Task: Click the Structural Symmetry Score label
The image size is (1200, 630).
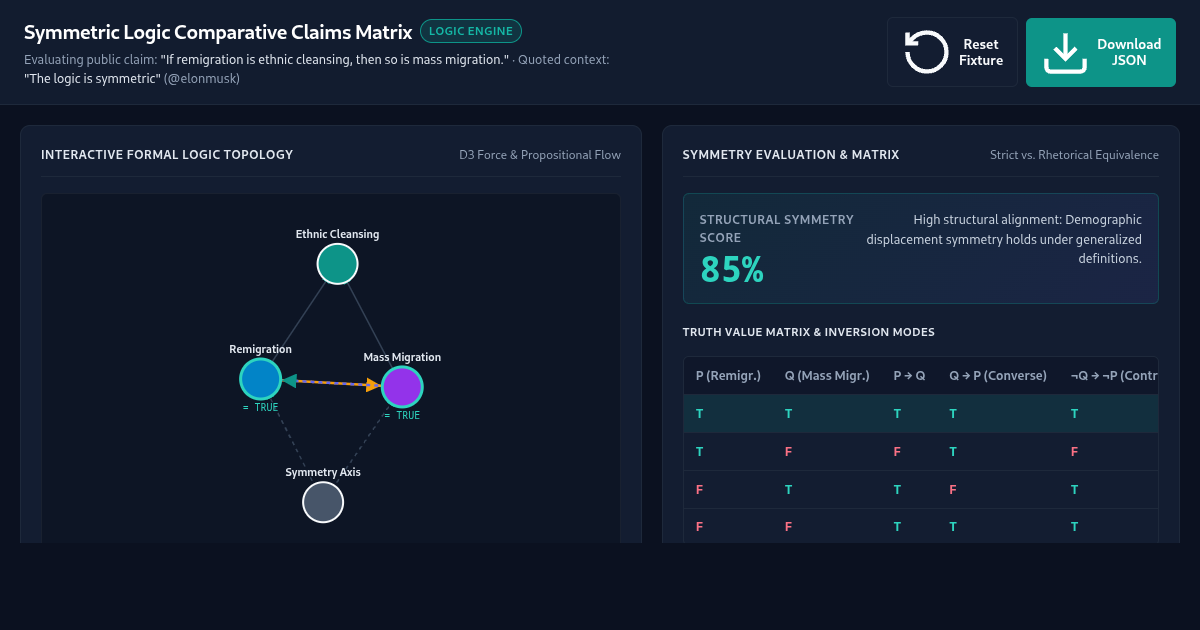Action: click(777, 229)
